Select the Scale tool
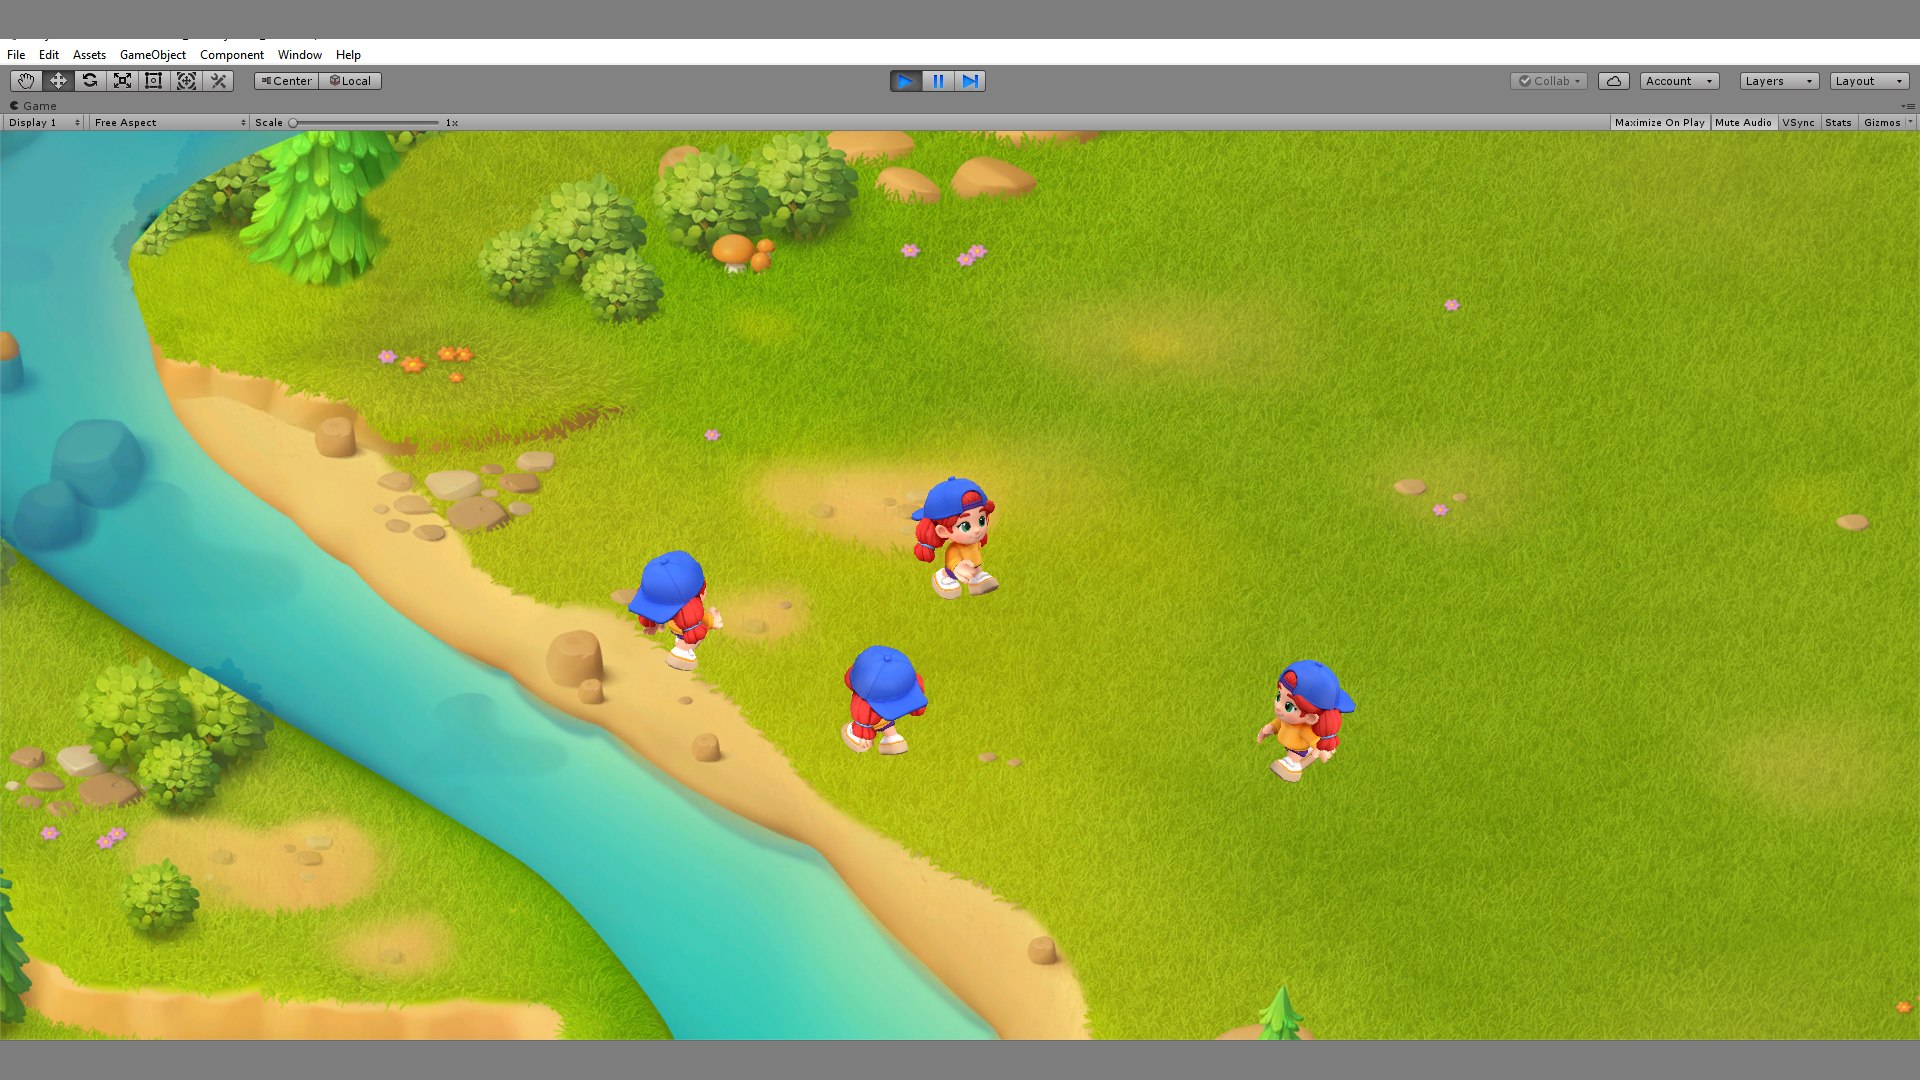Image resolution: width=1920 pixels, height=1080 pixels. point(122,81)
